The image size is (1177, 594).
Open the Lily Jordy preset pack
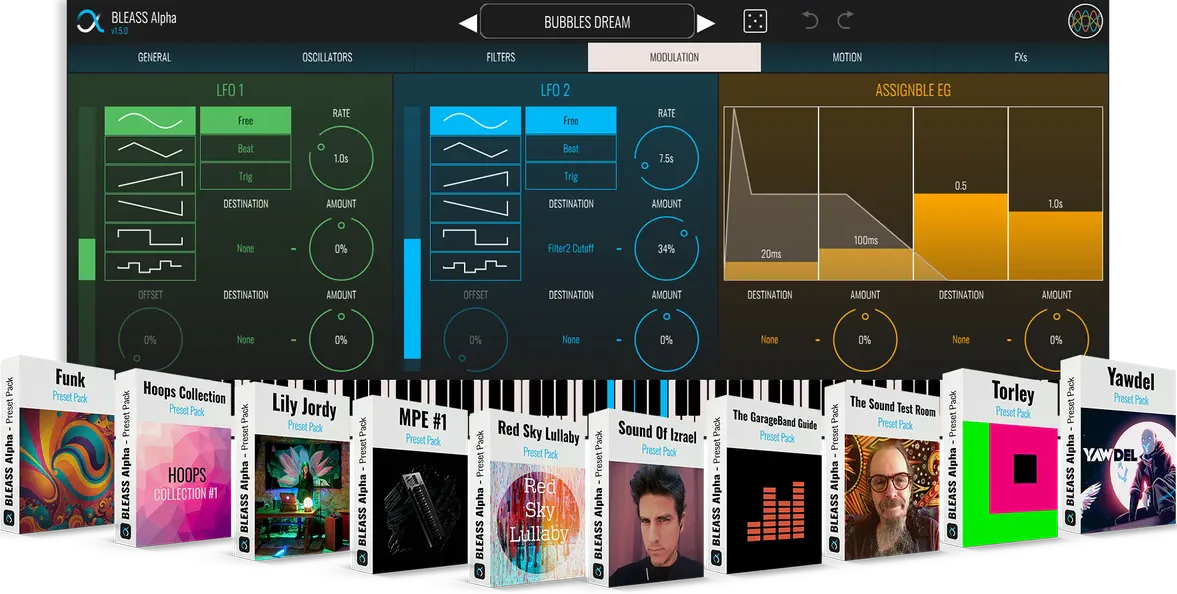[293, 470]
